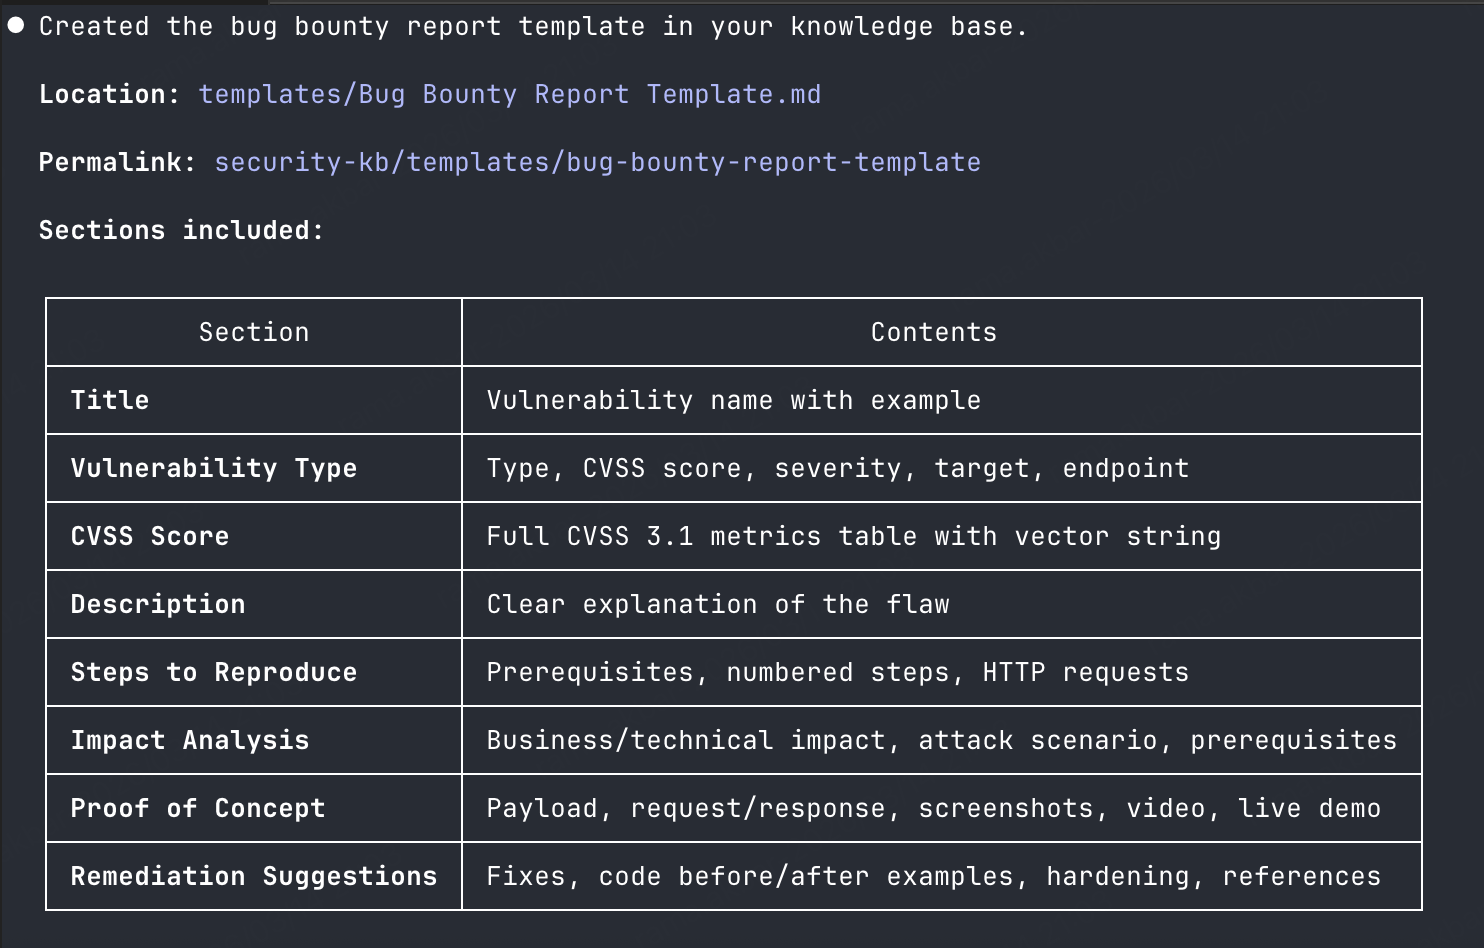
Task: Click the "Payload, request/response, screenshots" cell
Action: [x=933, y=808]
